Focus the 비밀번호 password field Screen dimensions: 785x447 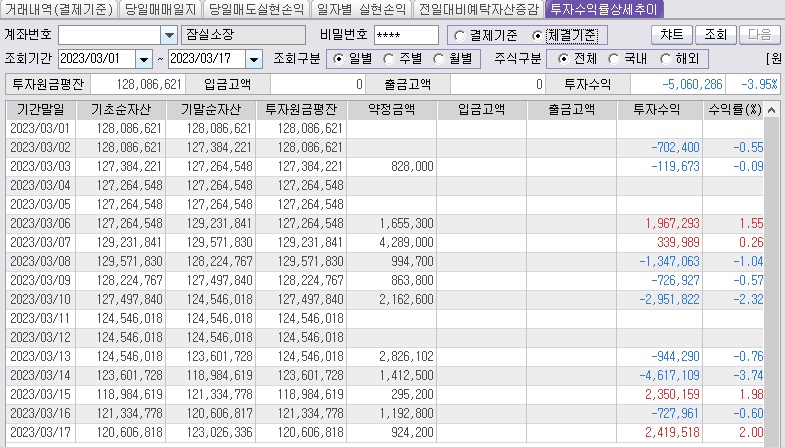pos(406,35)
